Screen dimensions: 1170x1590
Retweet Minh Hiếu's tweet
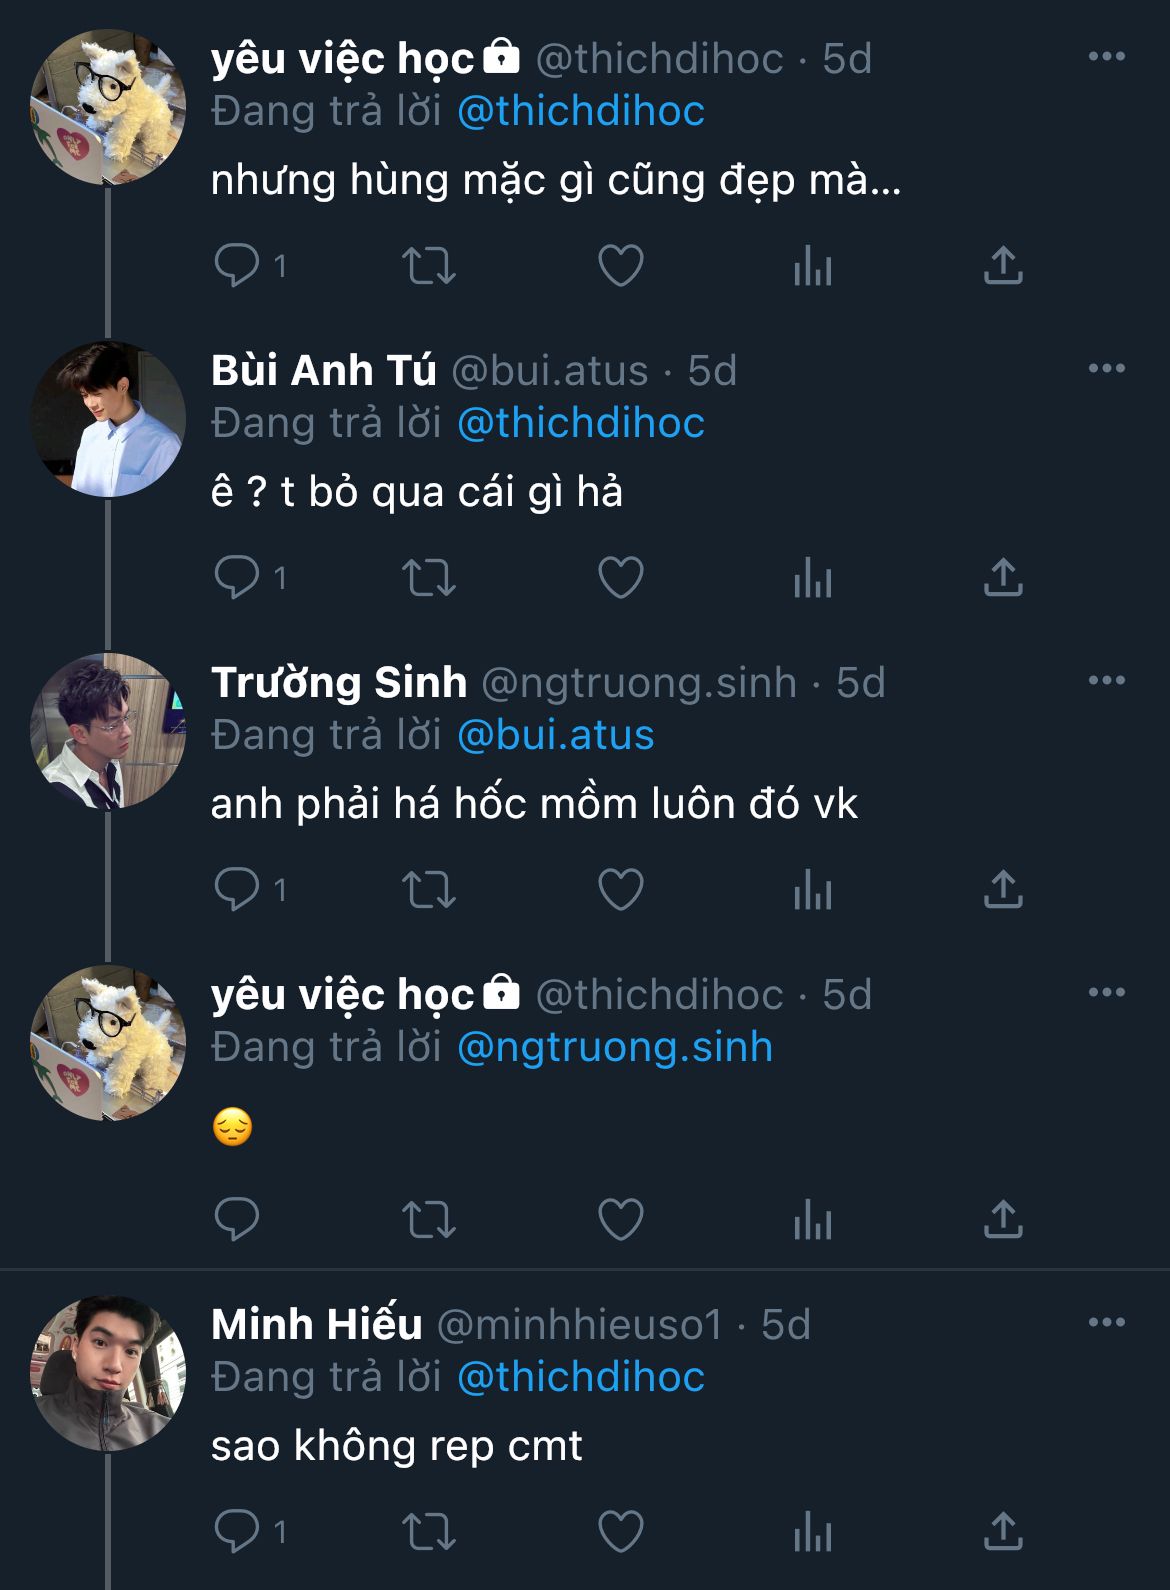[429, 1532]
